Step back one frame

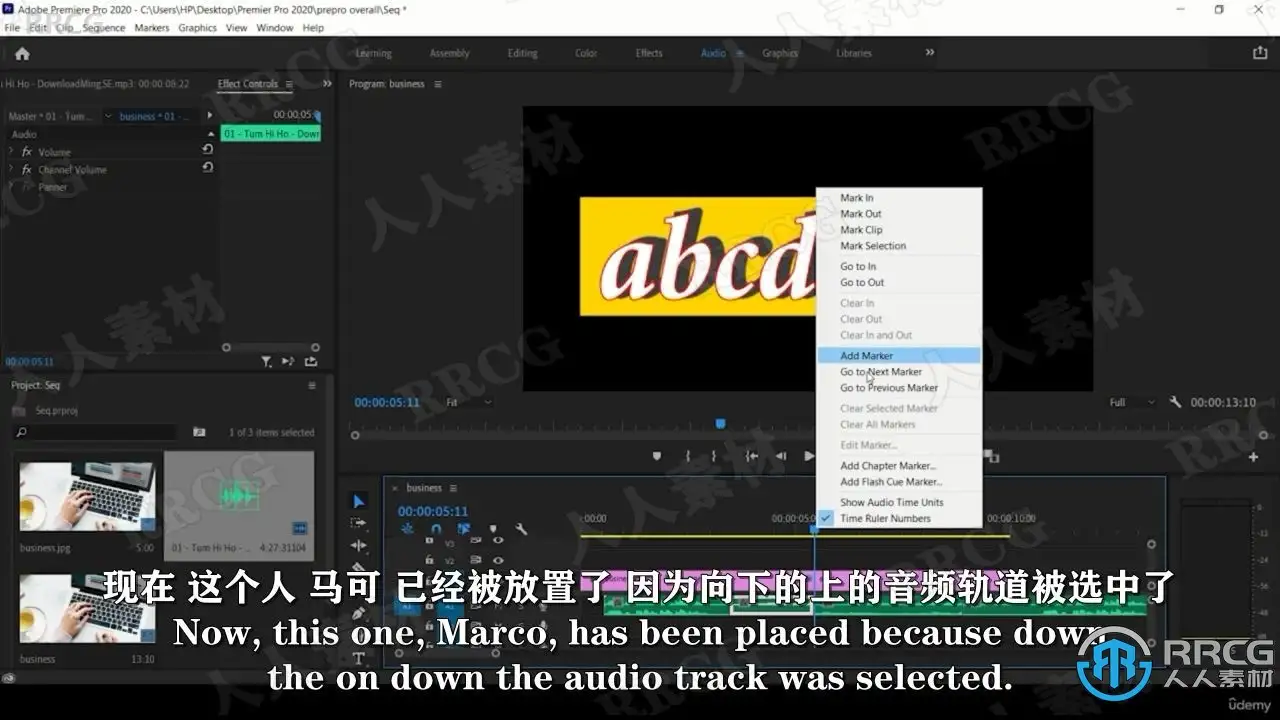[781, 456]
